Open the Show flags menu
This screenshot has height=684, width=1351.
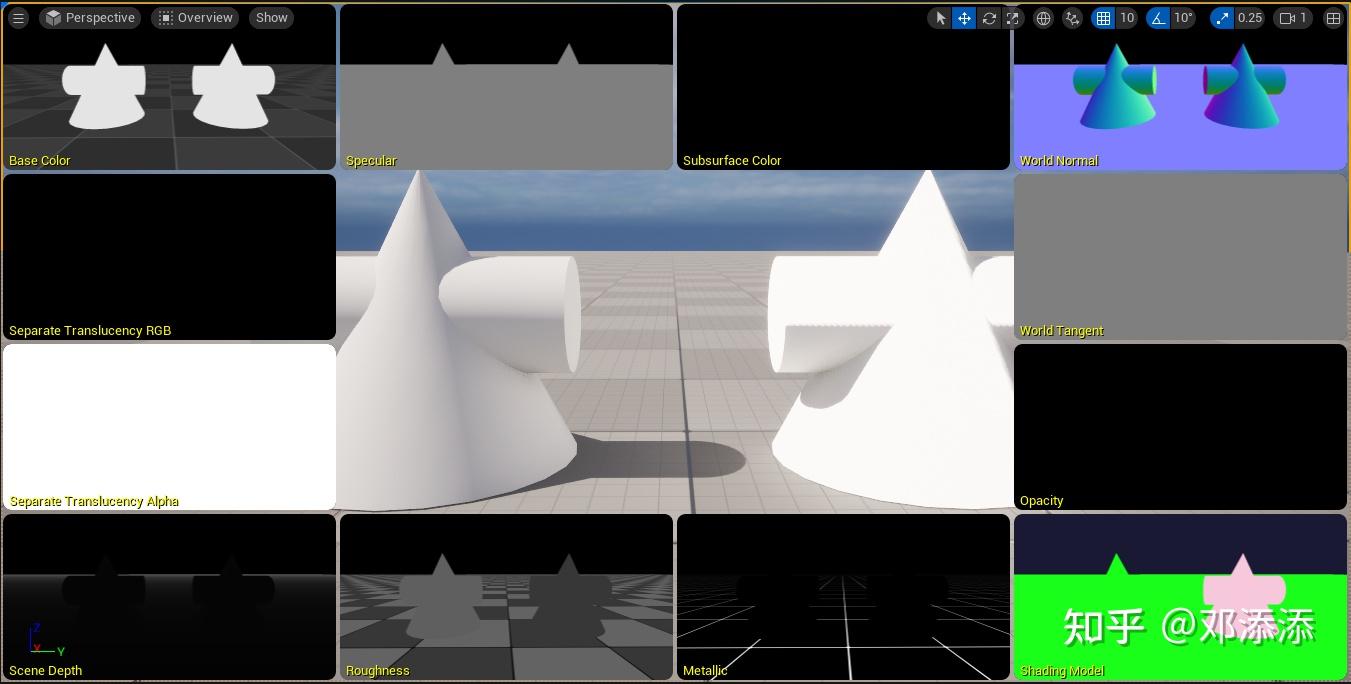click(271, 17)
